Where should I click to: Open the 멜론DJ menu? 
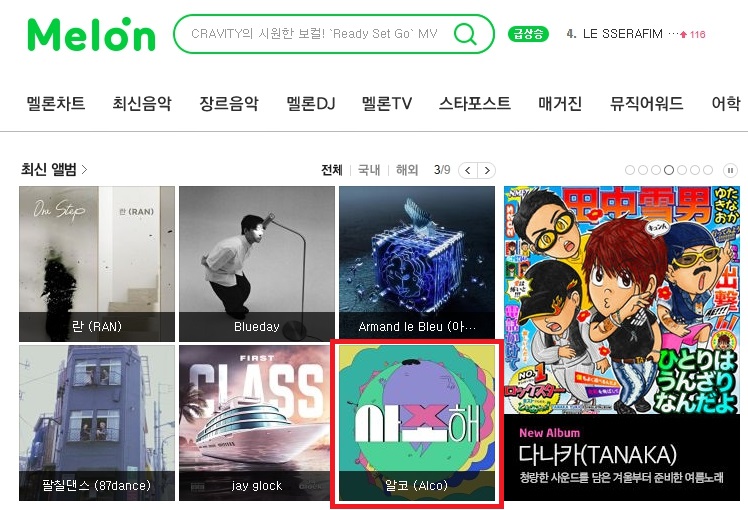pos(311,103)
